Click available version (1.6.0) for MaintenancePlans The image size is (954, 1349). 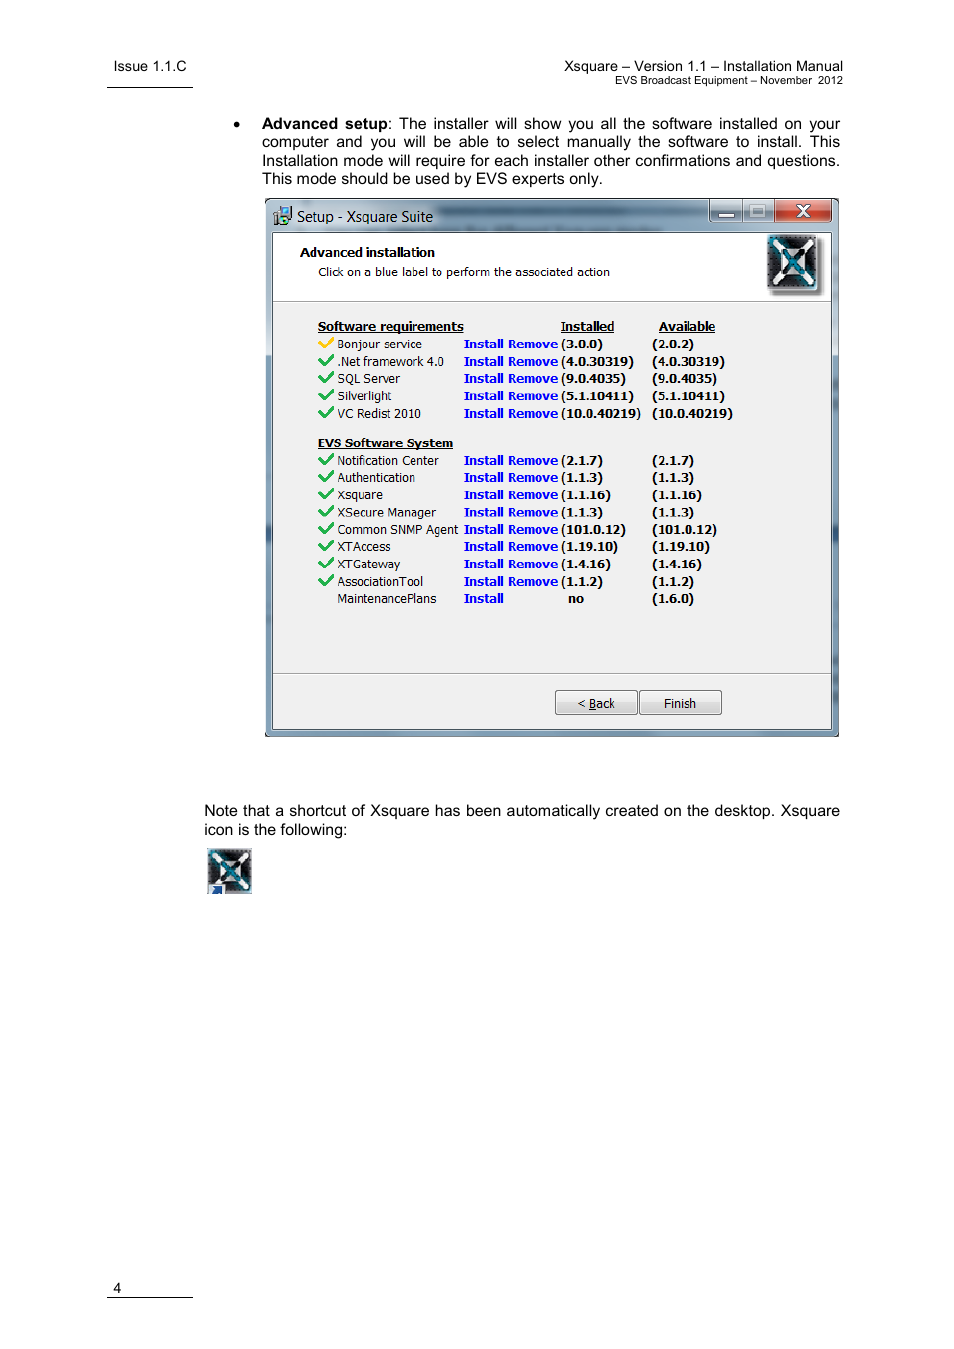click(673, 599)
